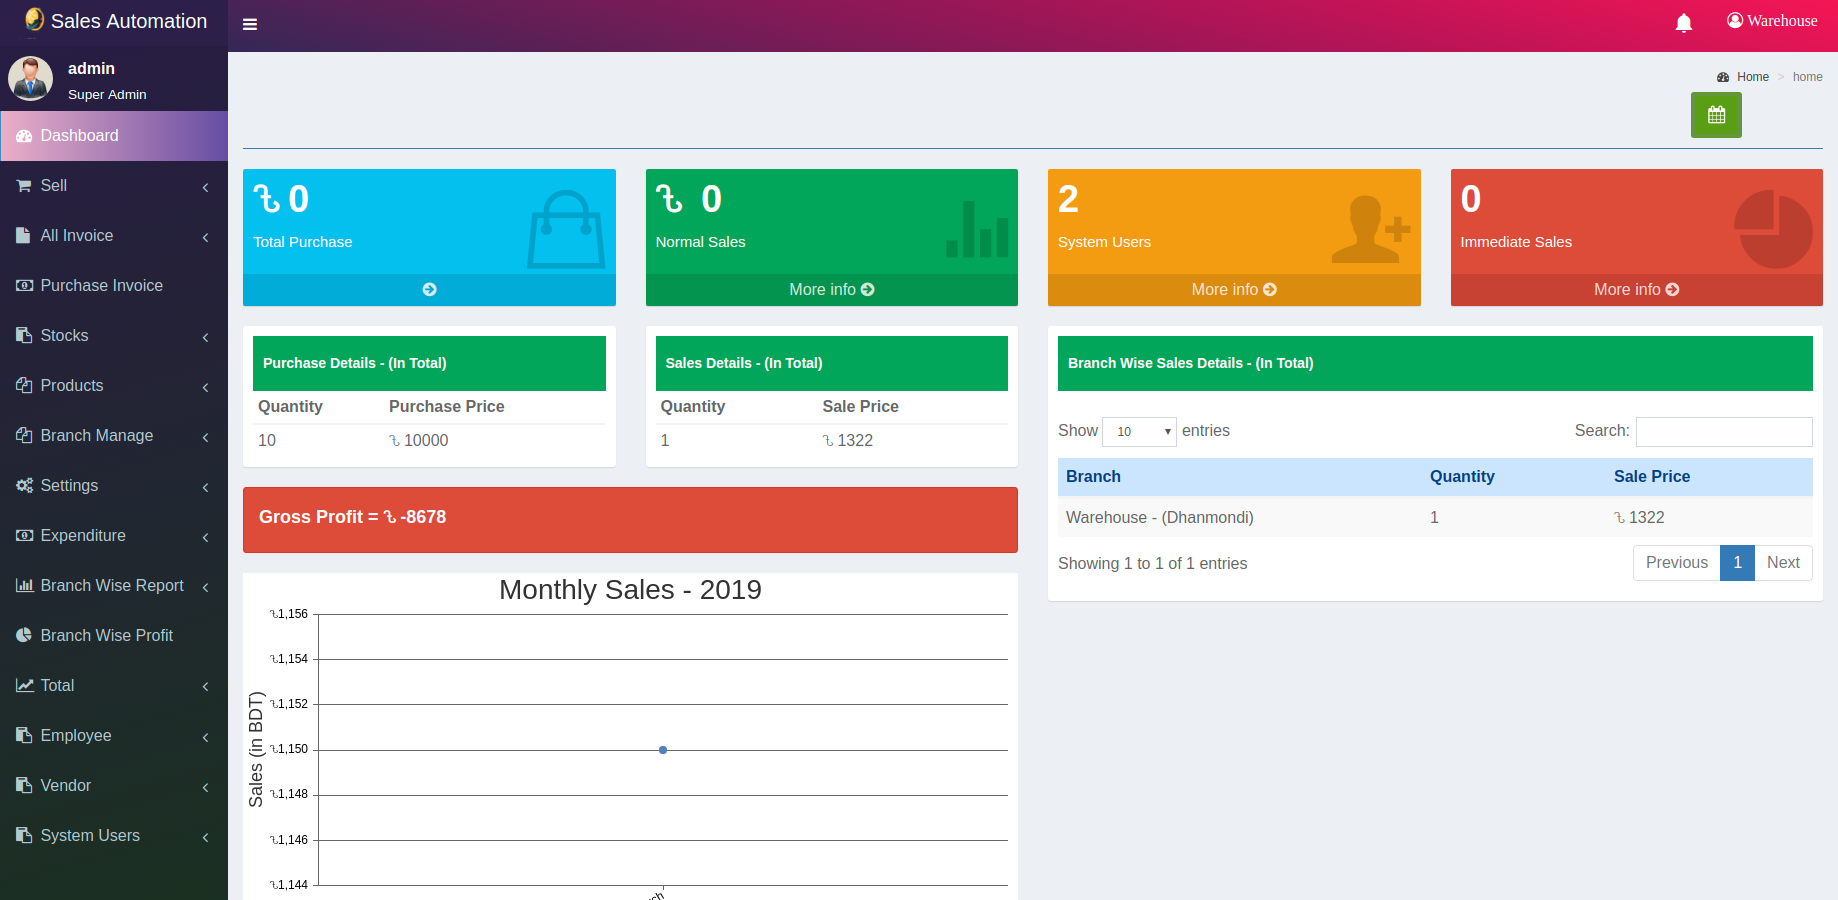Click More info under Normal Sales

[831, 290]
